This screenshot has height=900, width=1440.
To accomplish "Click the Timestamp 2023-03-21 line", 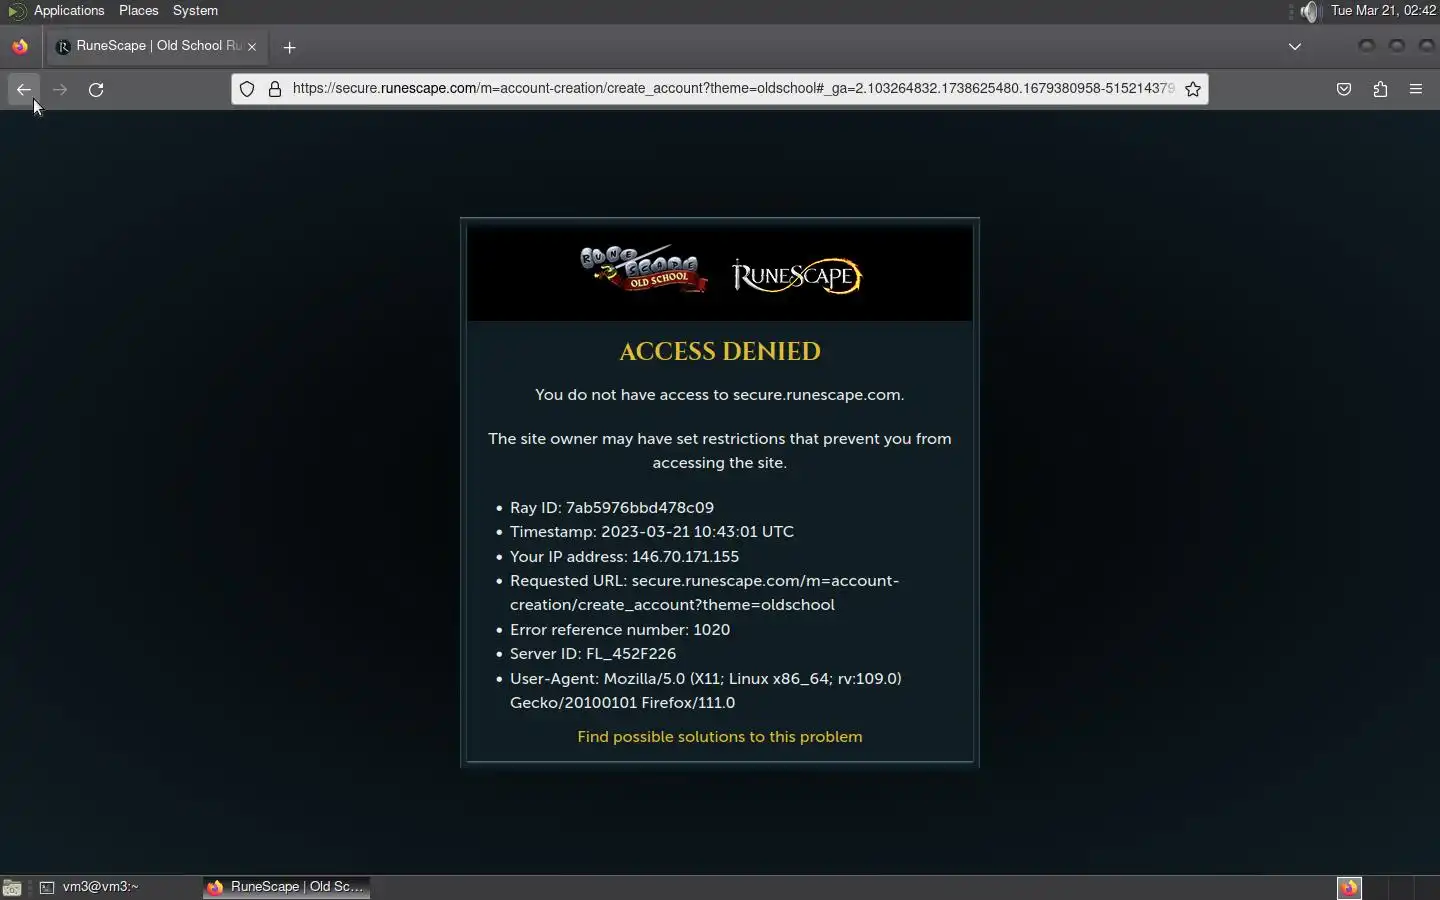I will click(x=652, y=532).
